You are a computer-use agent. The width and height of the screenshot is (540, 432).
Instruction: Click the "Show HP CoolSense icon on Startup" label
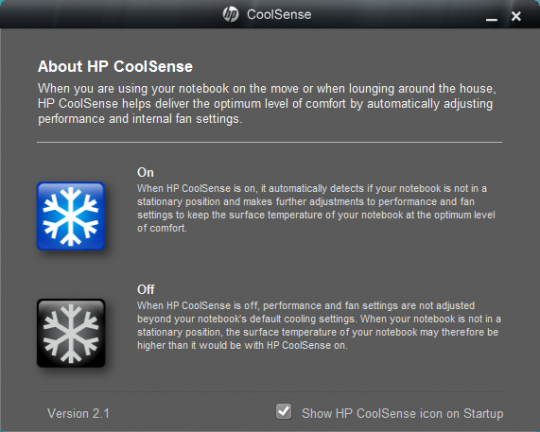(402, 413)
